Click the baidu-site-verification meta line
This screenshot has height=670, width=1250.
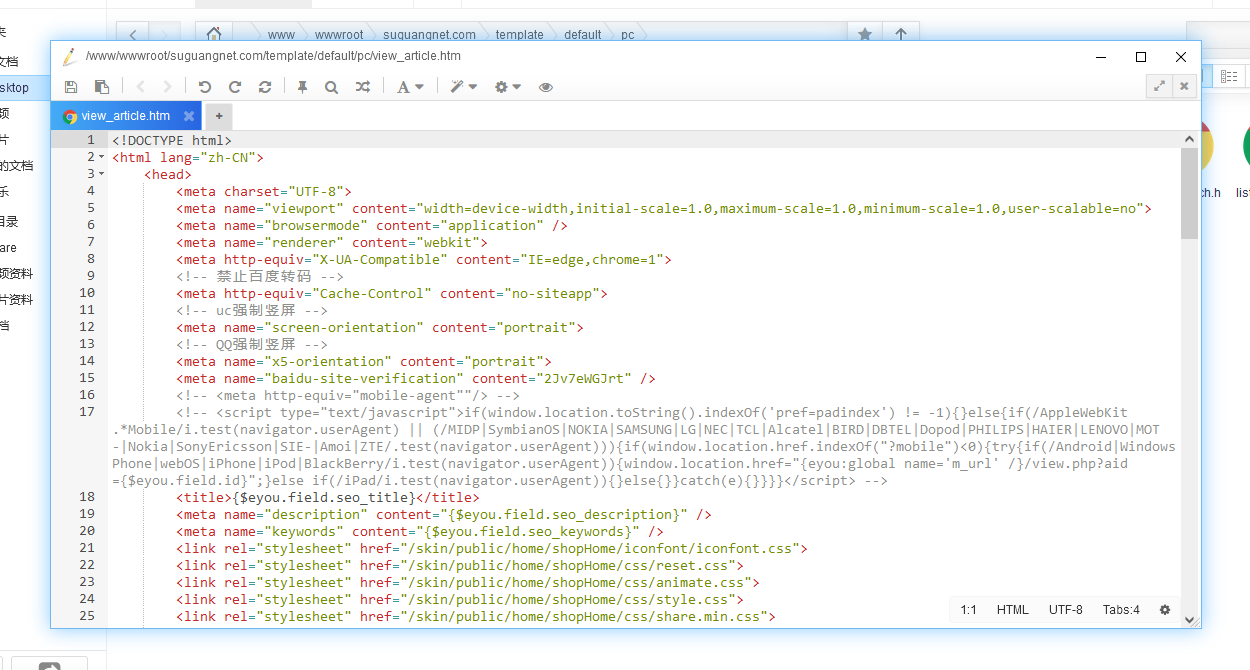coord(416,378)
